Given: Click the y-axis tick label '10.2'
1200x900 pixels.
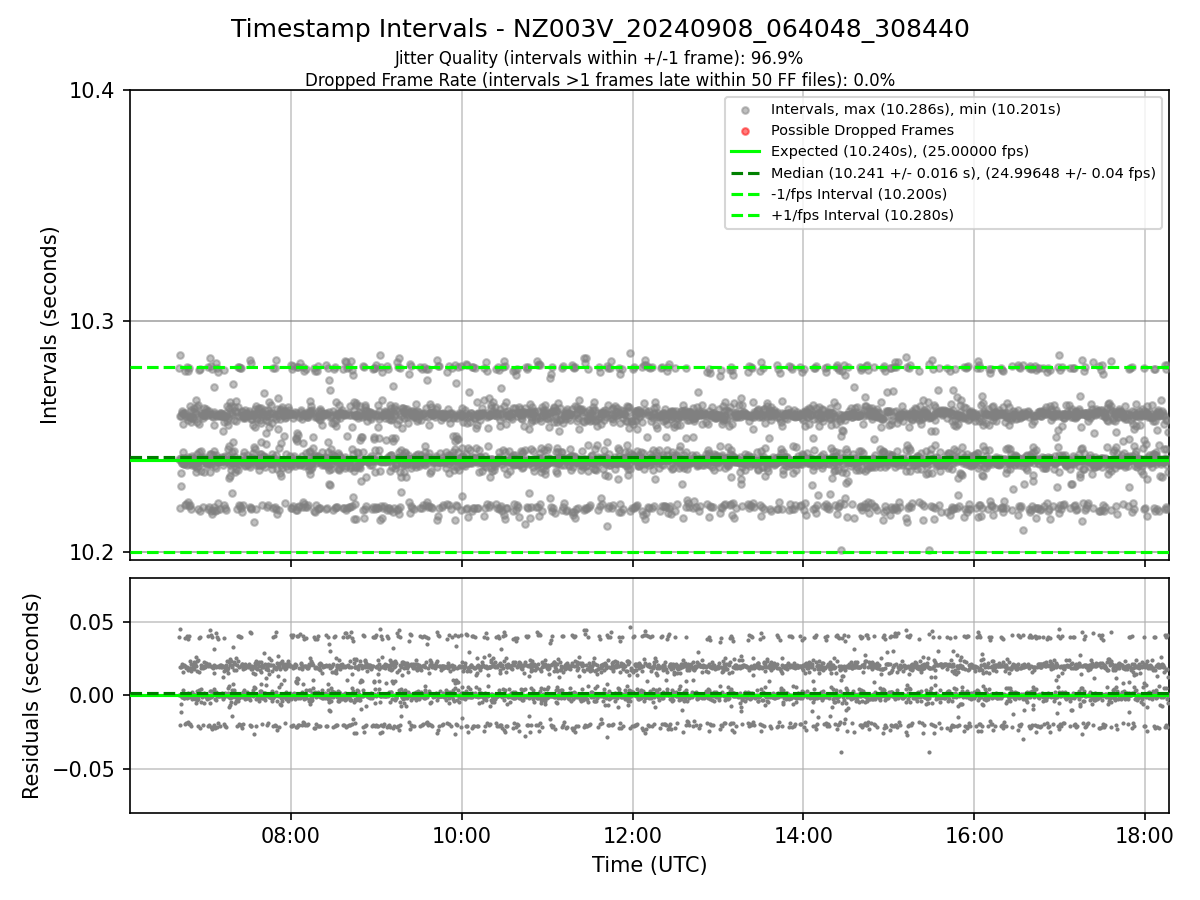Looking at the screenshot, I should tap(93, 553).
